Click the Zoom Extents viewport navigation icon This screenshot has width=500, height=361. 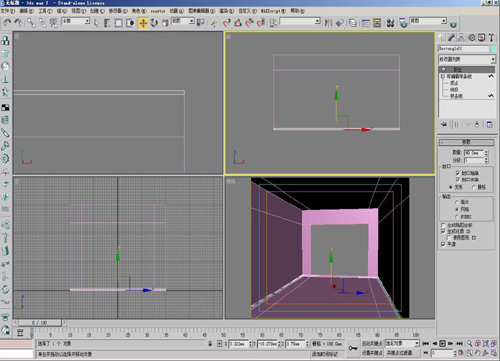coord(485,343)
